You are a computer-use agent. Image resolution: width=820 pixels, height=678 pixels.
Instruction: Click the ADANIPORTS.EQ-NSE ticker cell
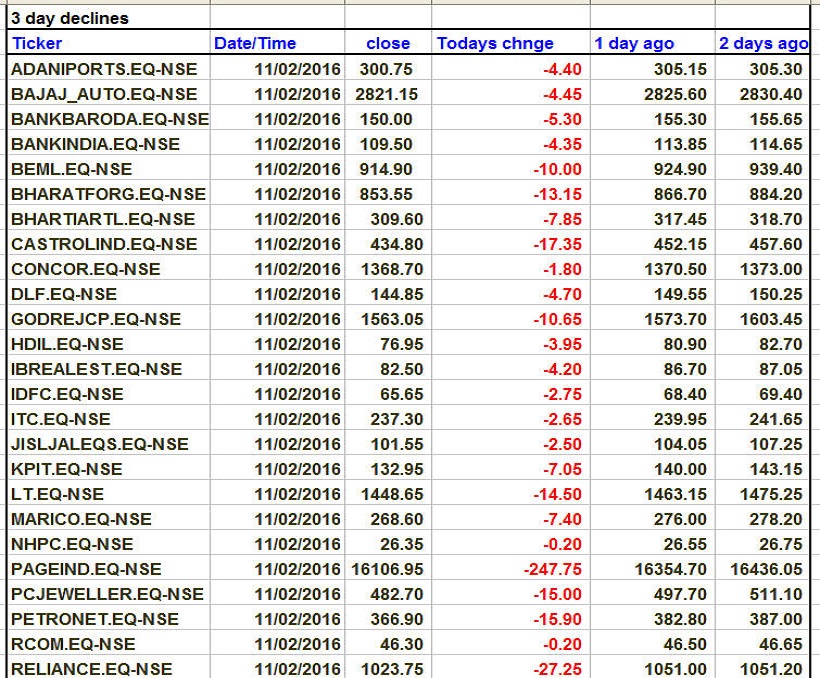pos(104,69)
